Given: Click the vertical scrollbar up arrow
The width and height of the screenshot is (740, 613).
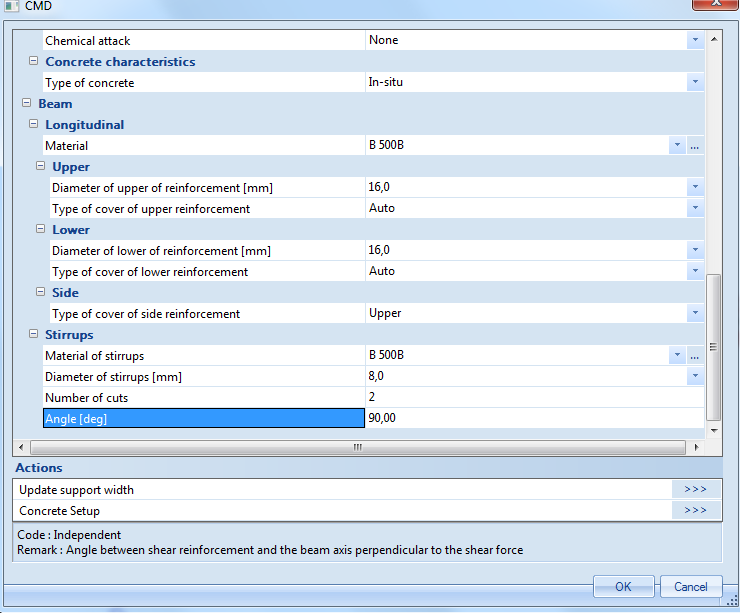Looking at the screenshot, I should click(714, 40).
